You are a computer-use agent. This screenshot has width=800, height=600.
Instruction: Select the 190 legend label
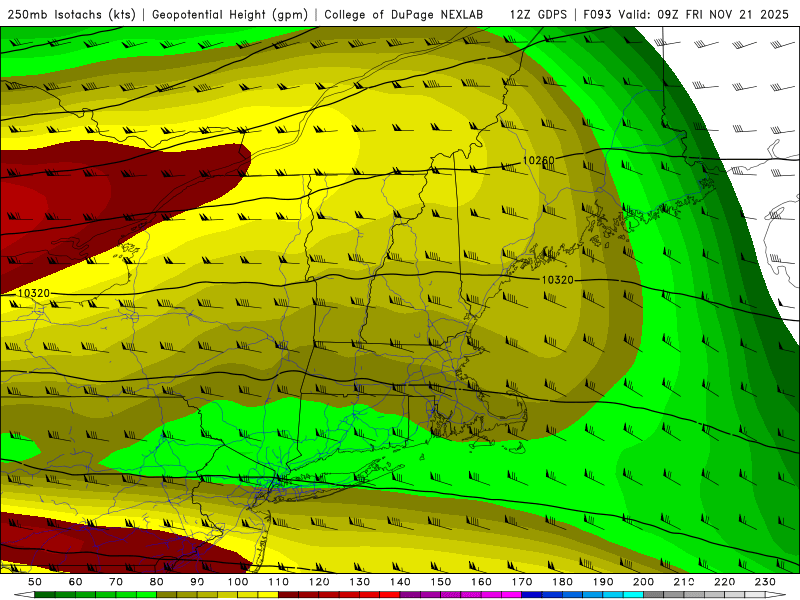click(x=603, y=582)
